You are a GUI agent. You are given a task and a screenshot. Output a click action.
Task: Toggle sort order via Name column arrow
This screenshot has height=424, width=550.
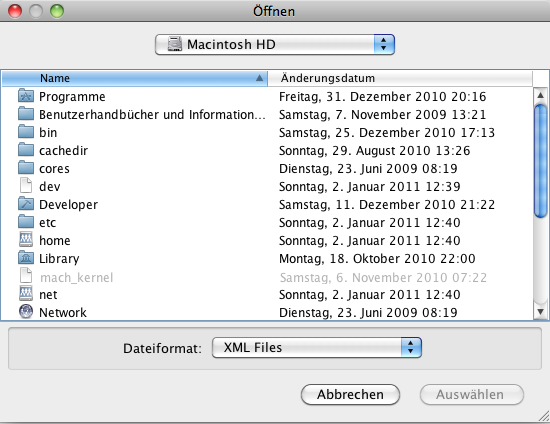pos(259,78)
